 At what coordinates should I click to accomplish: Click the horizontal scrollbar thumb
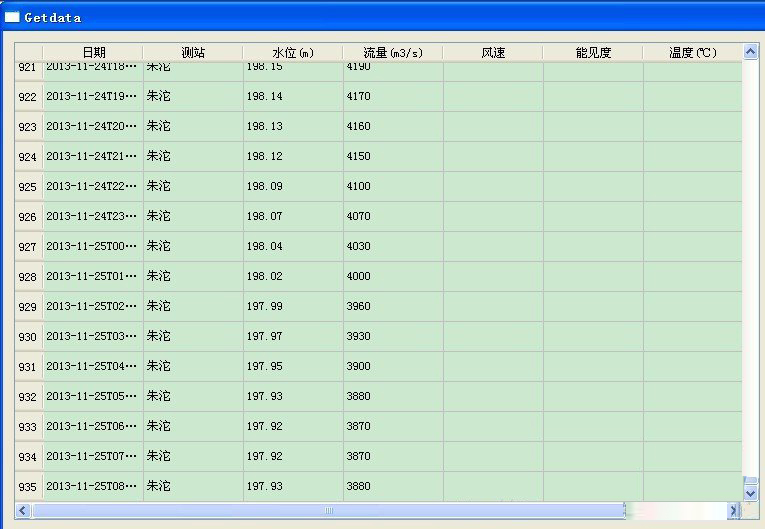click(327, 511)
